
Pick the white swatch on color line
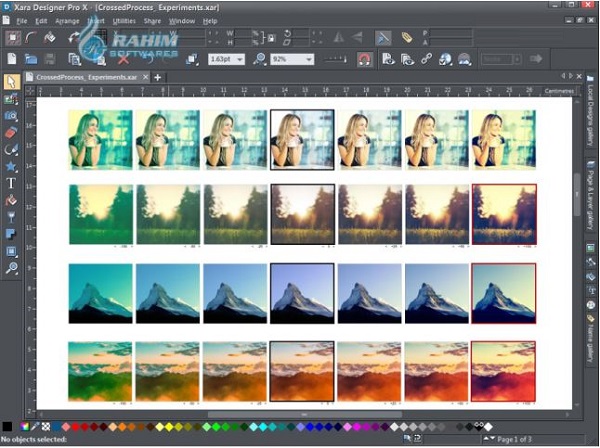[x=488, y=427]
